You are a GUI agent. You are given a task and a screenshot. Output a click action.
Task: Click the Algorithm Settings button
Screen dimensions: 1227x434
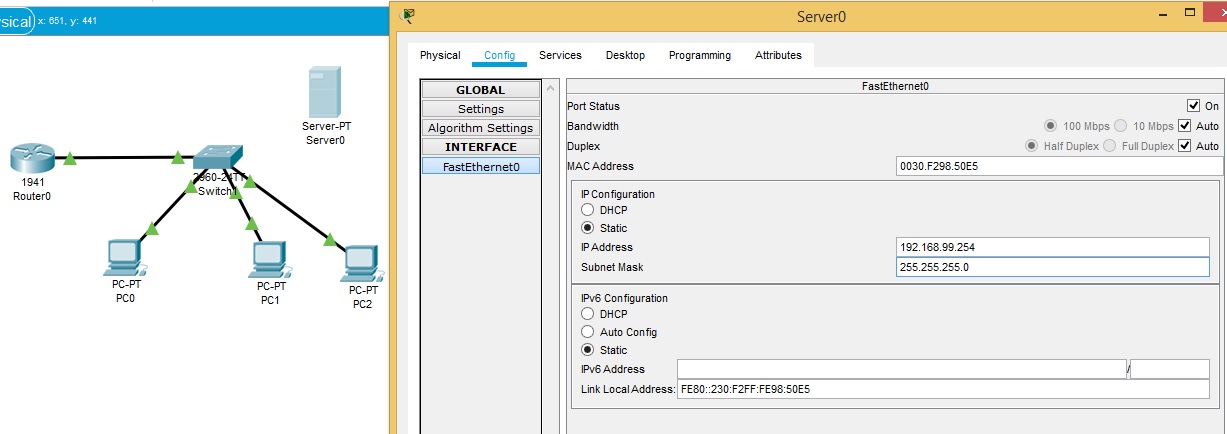click(481, 128)
